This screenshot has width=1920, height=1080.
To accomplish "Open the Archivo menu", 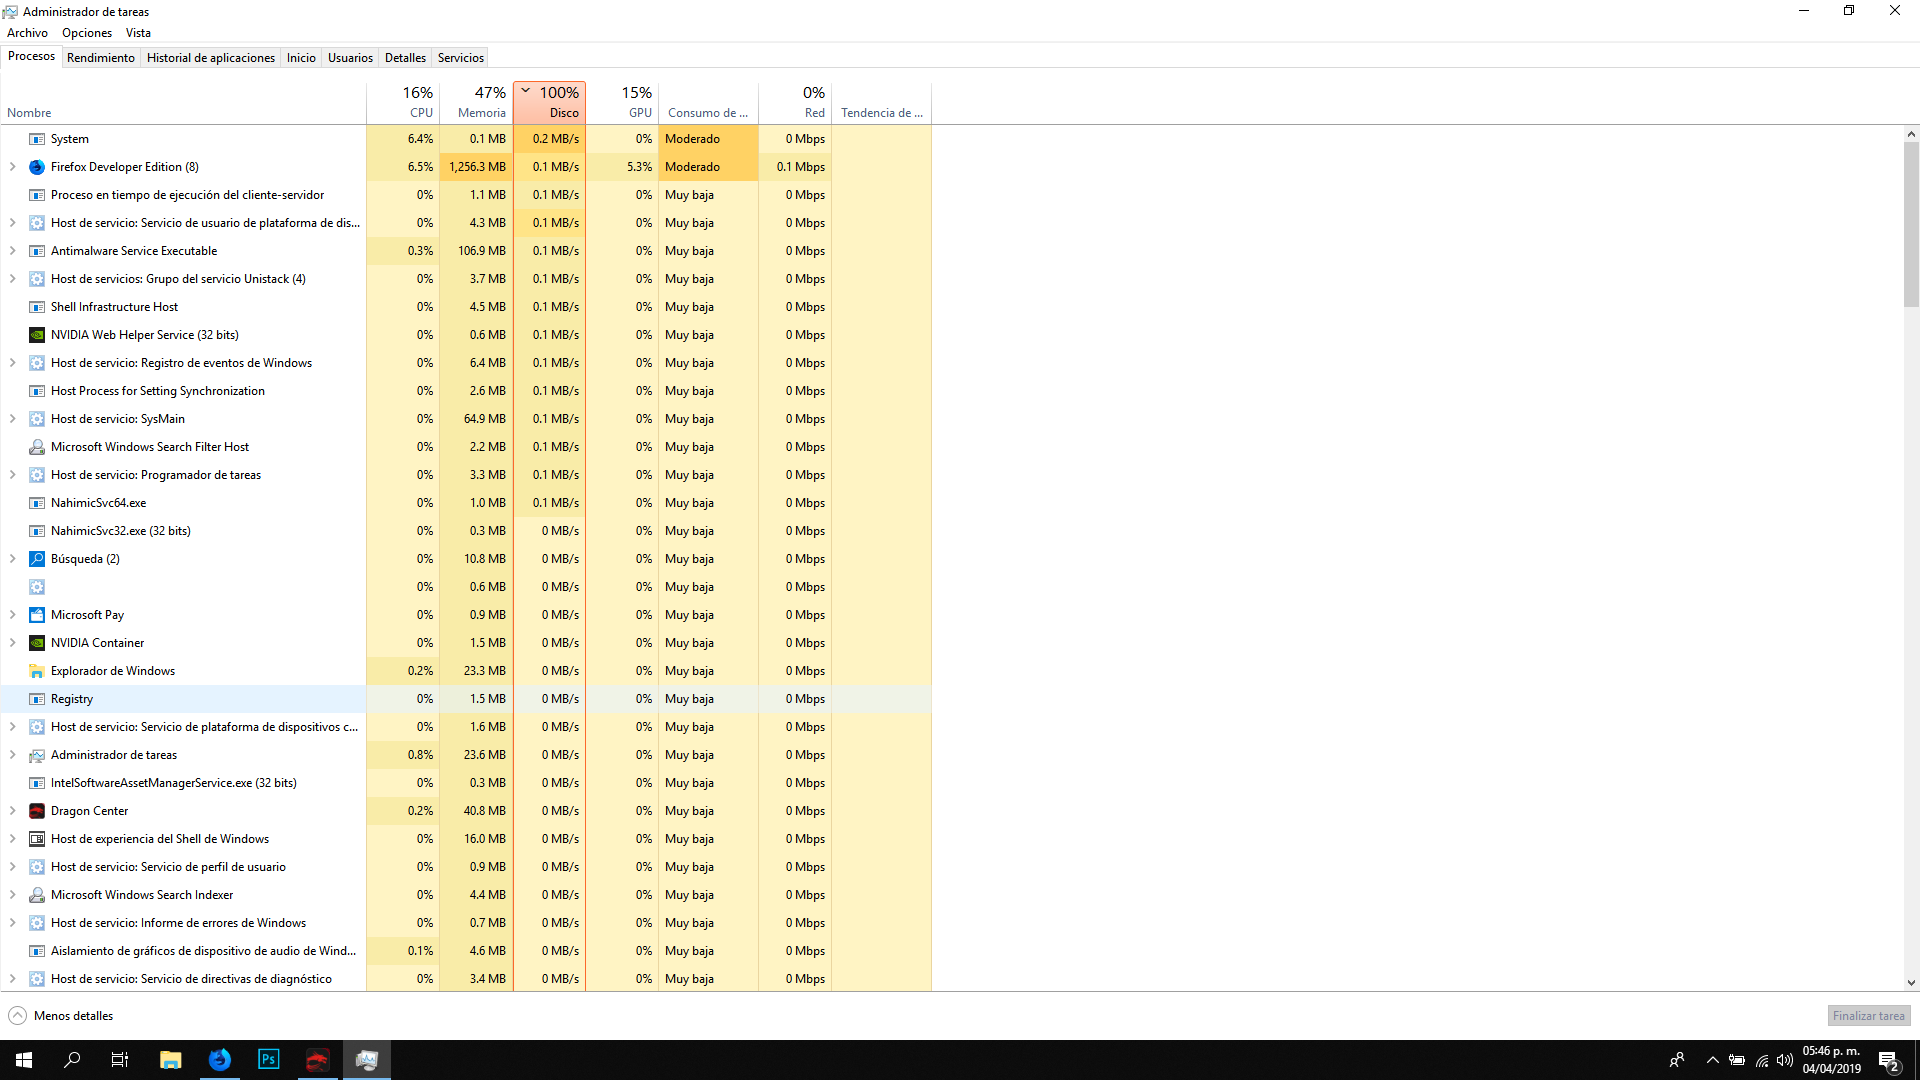I will click(x=27, y=33).
